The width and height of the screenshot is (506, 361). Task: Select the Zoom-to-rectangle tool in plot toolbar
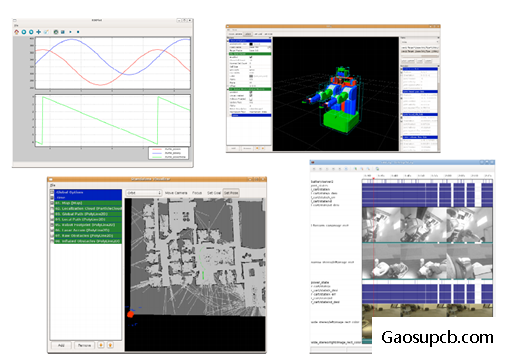pyautogui.click(x=46, y=32)
